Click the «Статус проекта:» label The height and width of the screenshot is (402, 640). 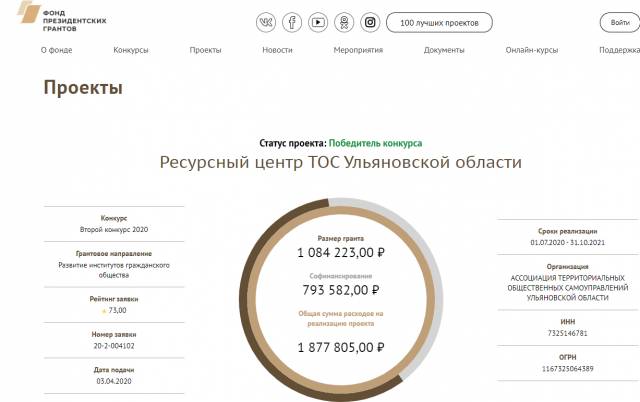click(293, 143)
